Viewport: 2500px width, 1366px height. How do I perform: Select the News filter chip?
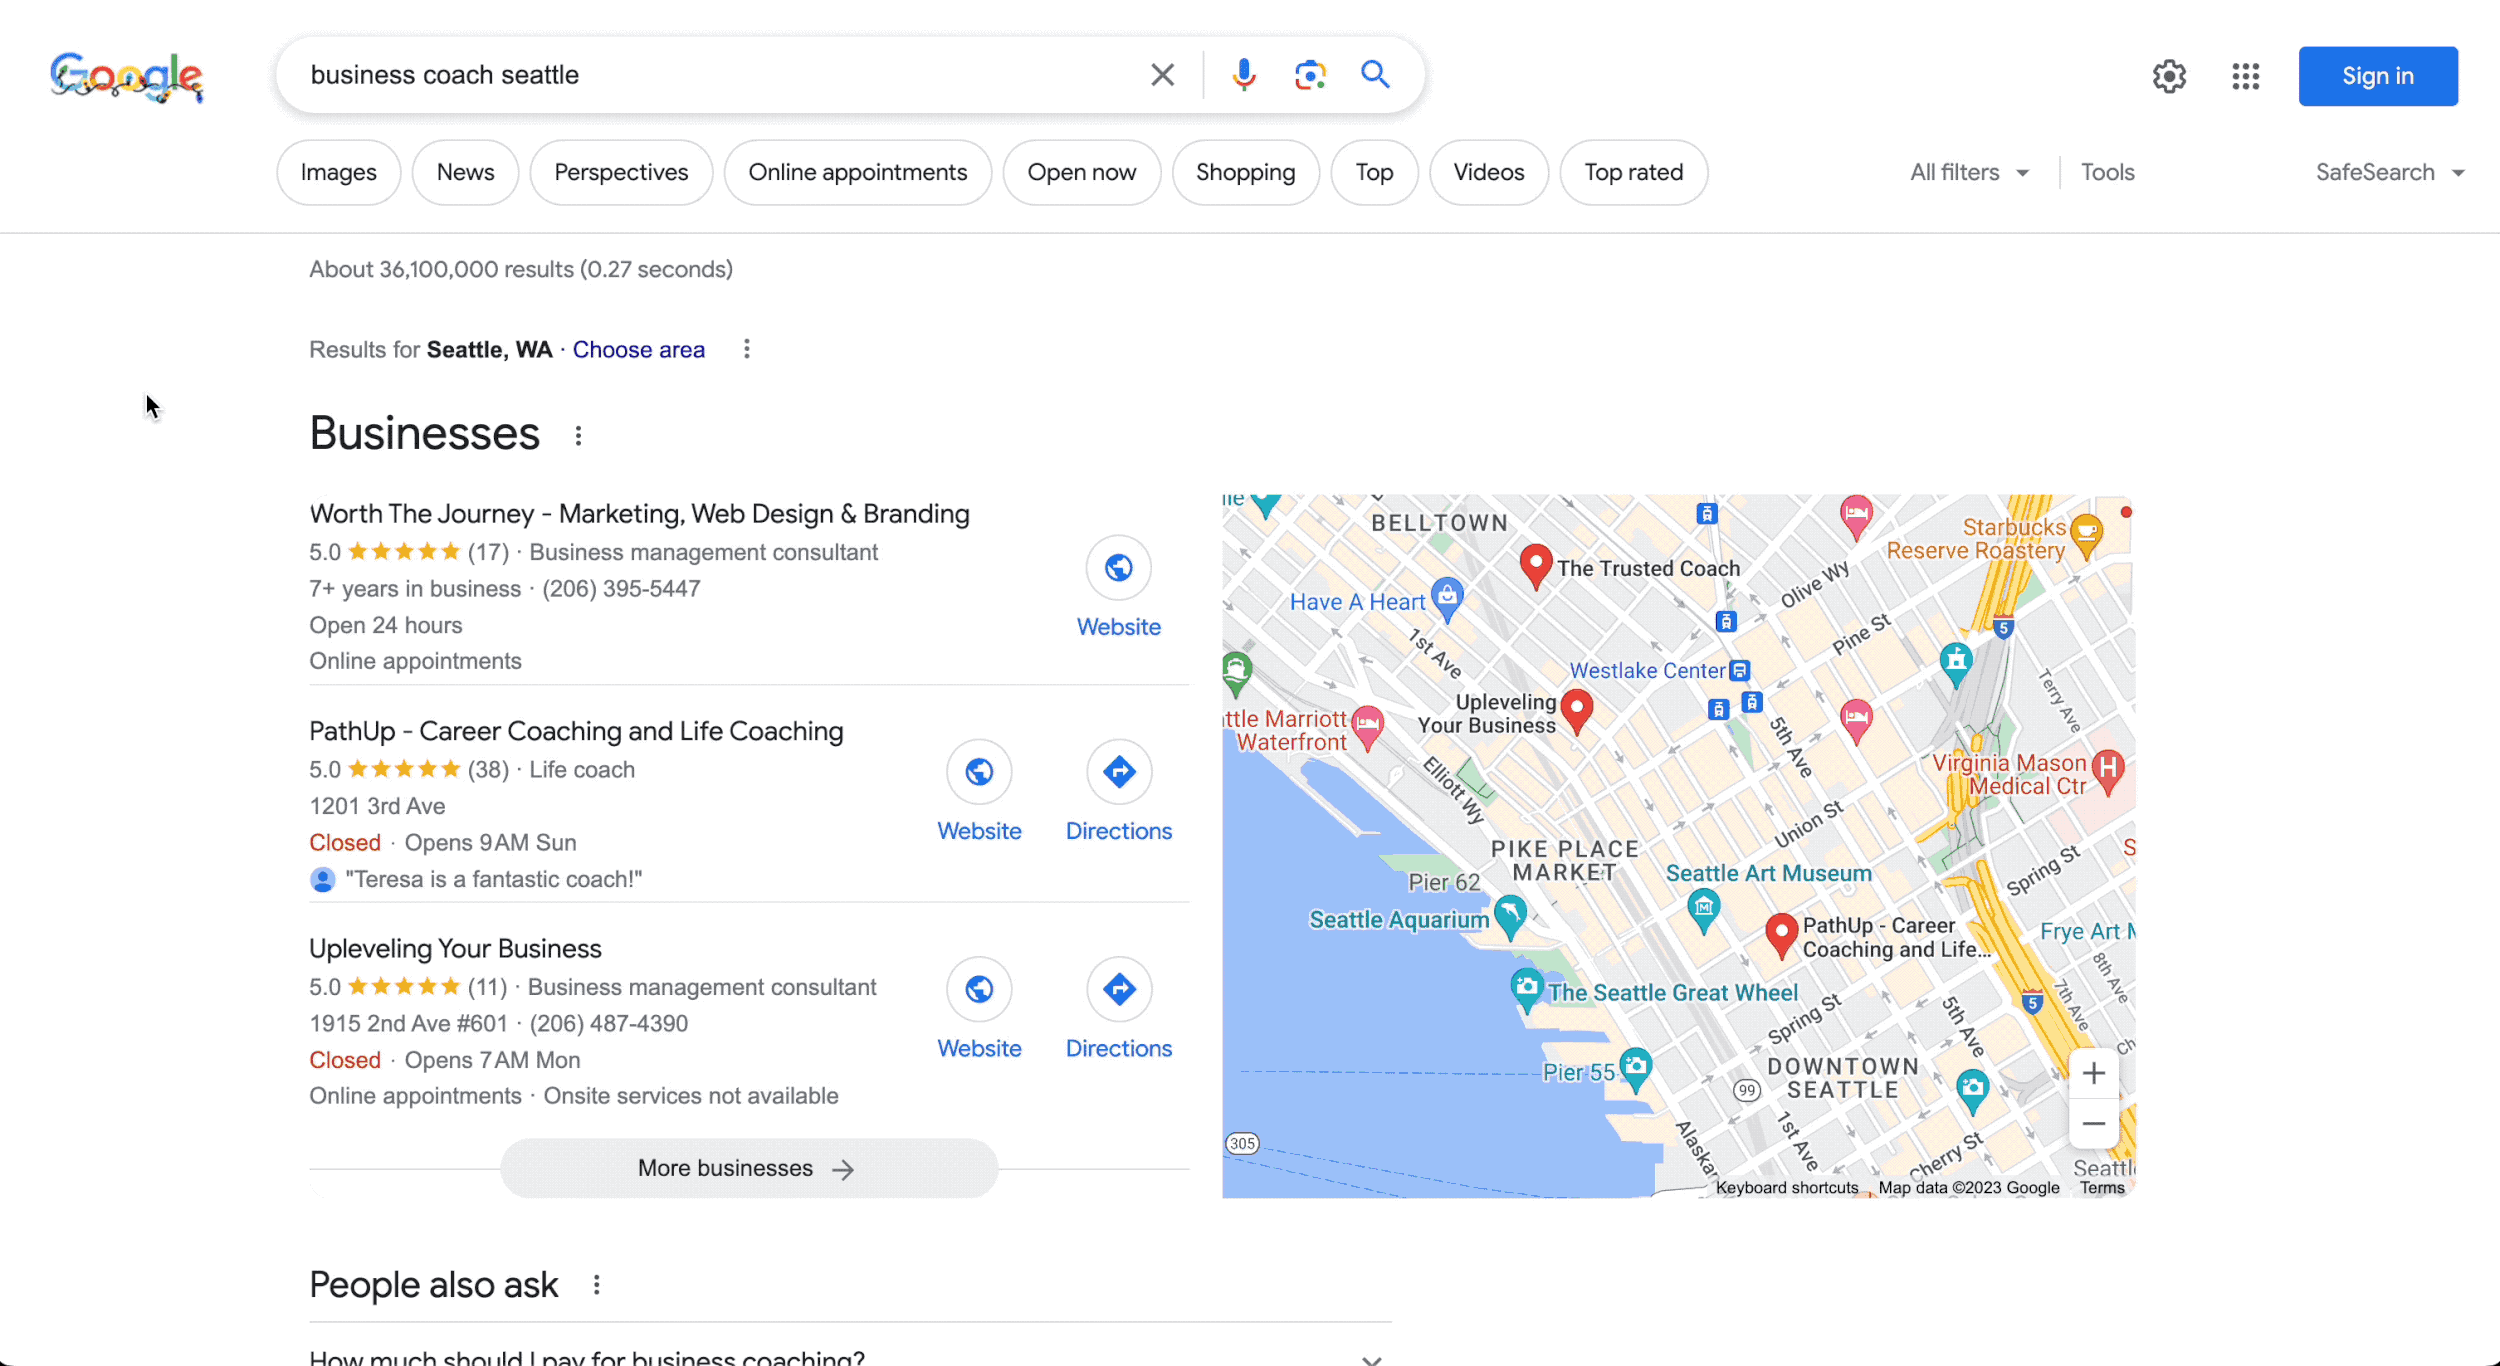point(465,172)
